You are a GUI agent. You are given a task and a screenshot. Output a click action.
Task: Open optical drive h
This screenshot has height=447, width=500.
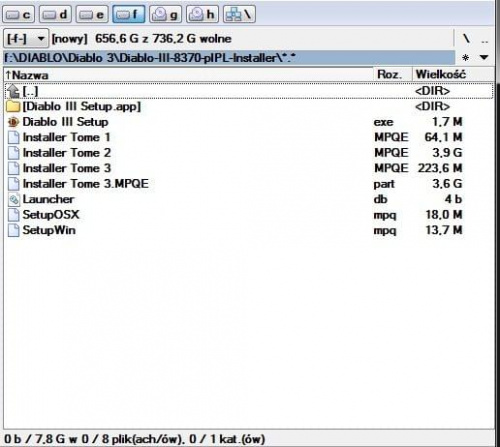[x=202, y=15]
